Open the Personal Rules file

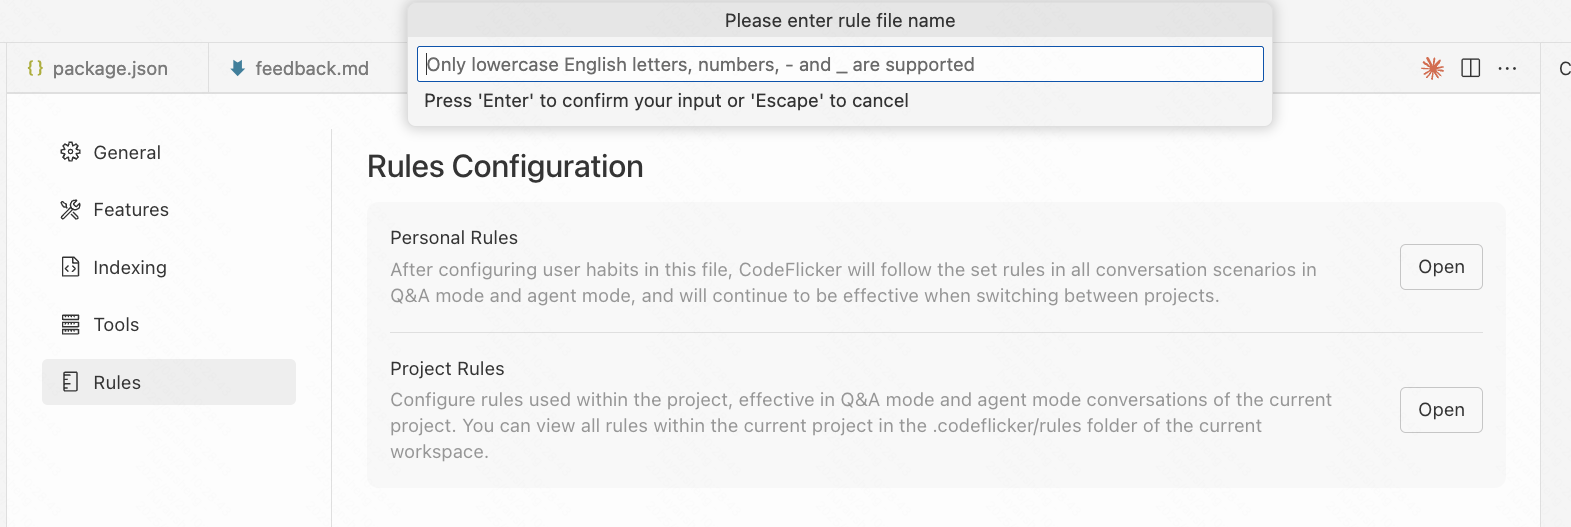click(x=1440, y=267)
